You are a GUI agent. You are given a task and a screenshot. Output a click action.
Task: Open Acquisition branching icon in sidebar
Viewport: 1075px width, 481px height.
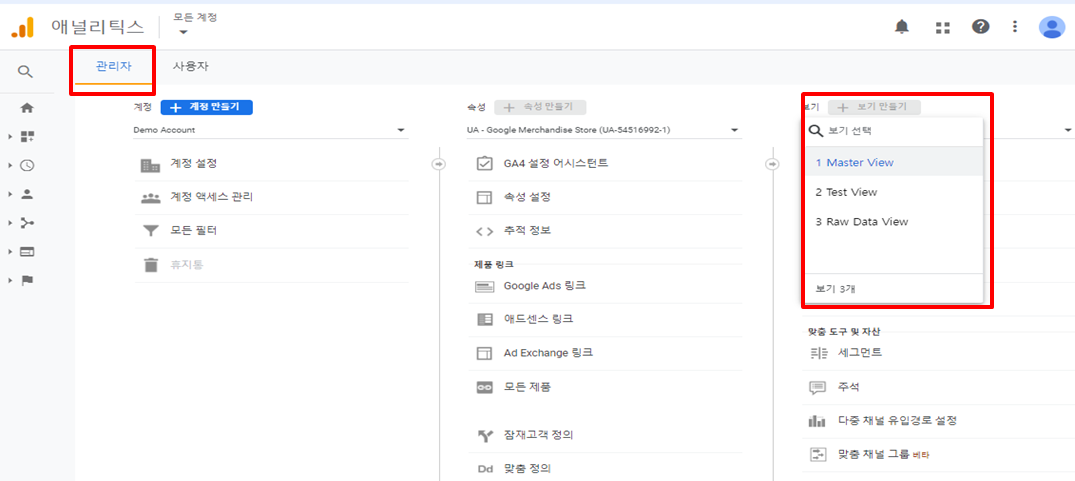tap(27, 223)
